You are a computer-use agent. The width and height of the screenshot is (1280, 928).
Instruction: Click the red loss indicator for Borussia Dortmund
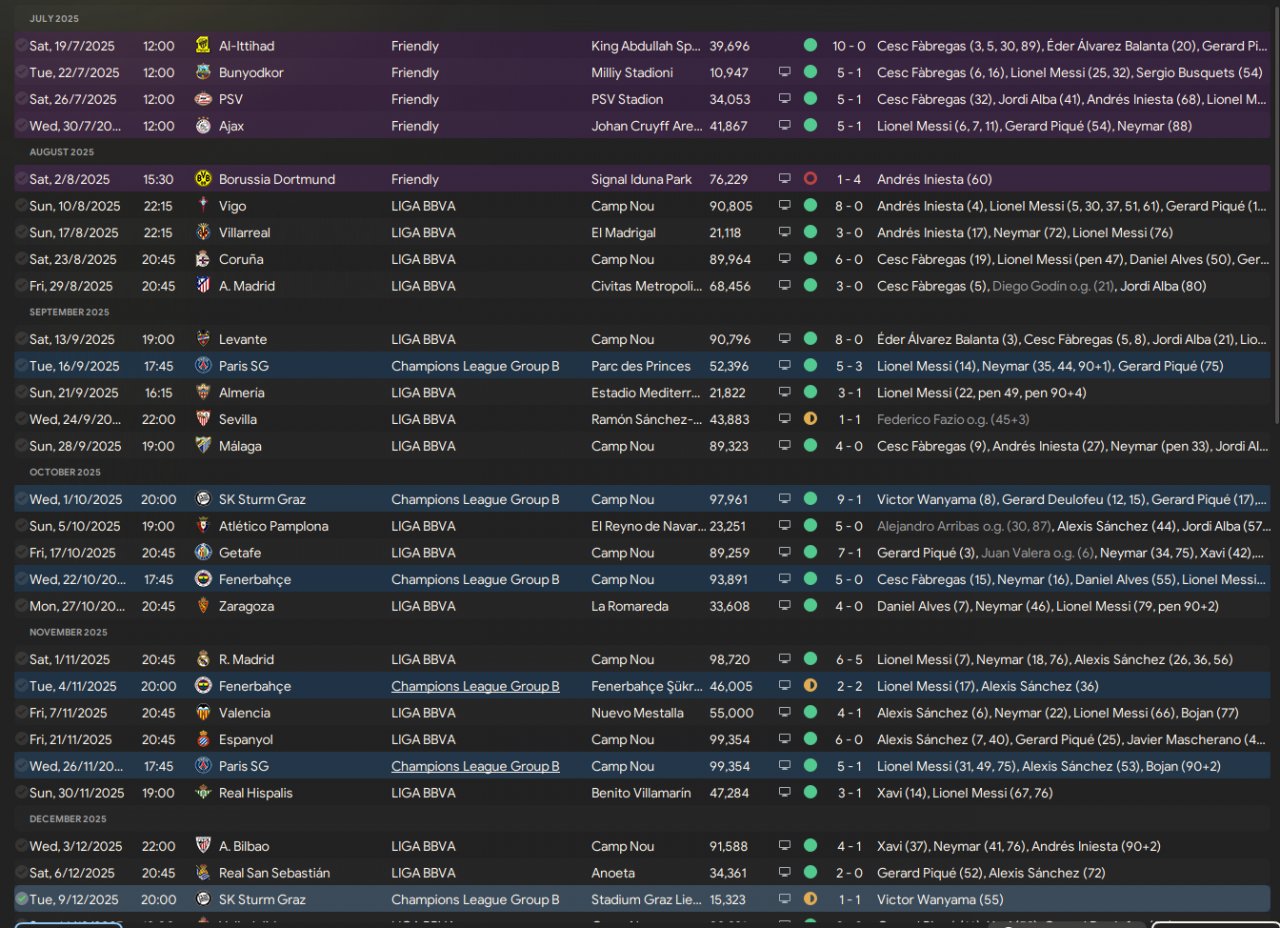[x=810, y=179]
